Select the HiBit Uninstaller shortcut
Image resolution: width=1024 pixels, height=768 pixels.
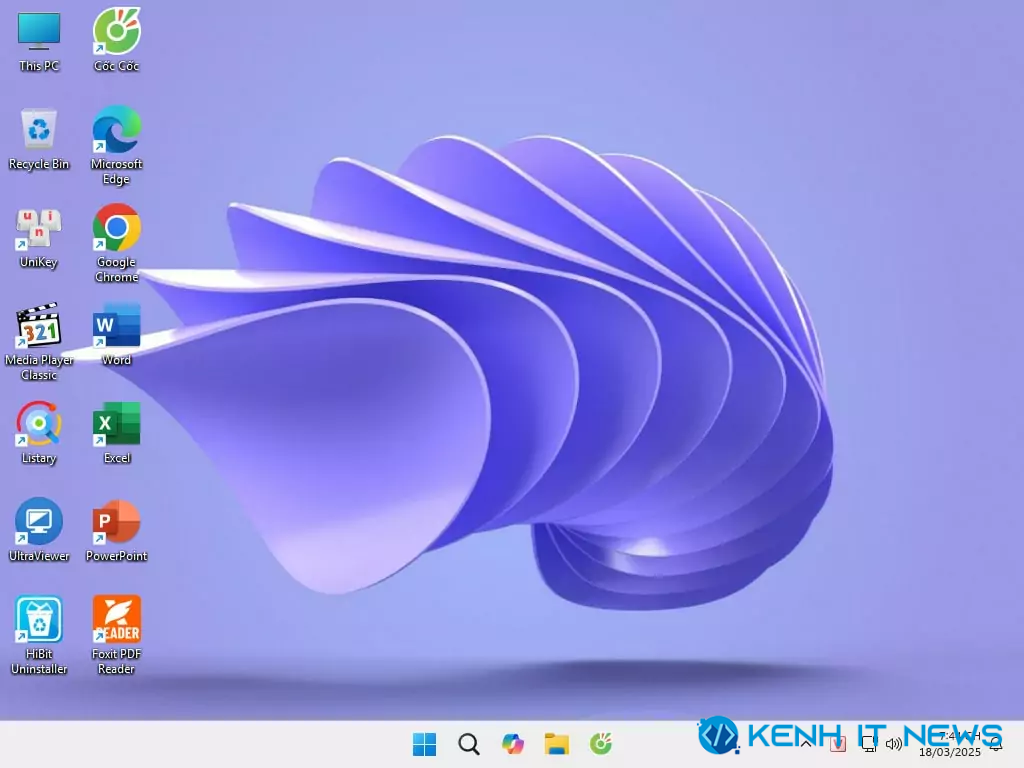[x=39, y=635]
